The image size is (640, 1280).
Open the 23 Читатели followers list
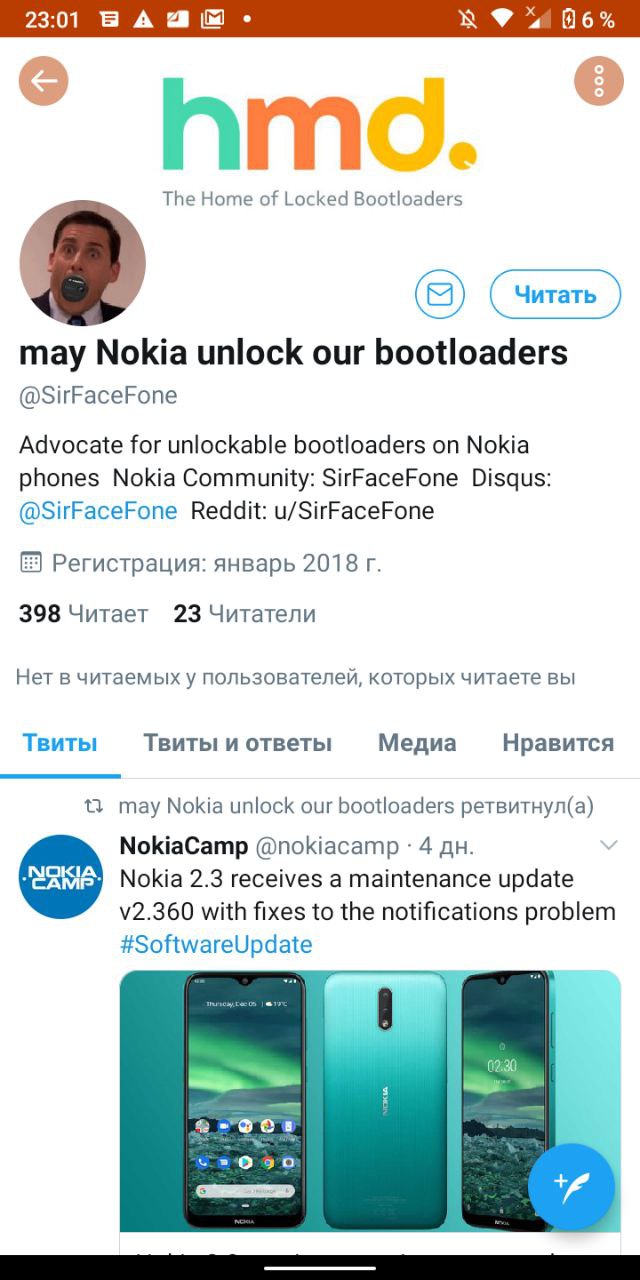click(x=244, y=613)
